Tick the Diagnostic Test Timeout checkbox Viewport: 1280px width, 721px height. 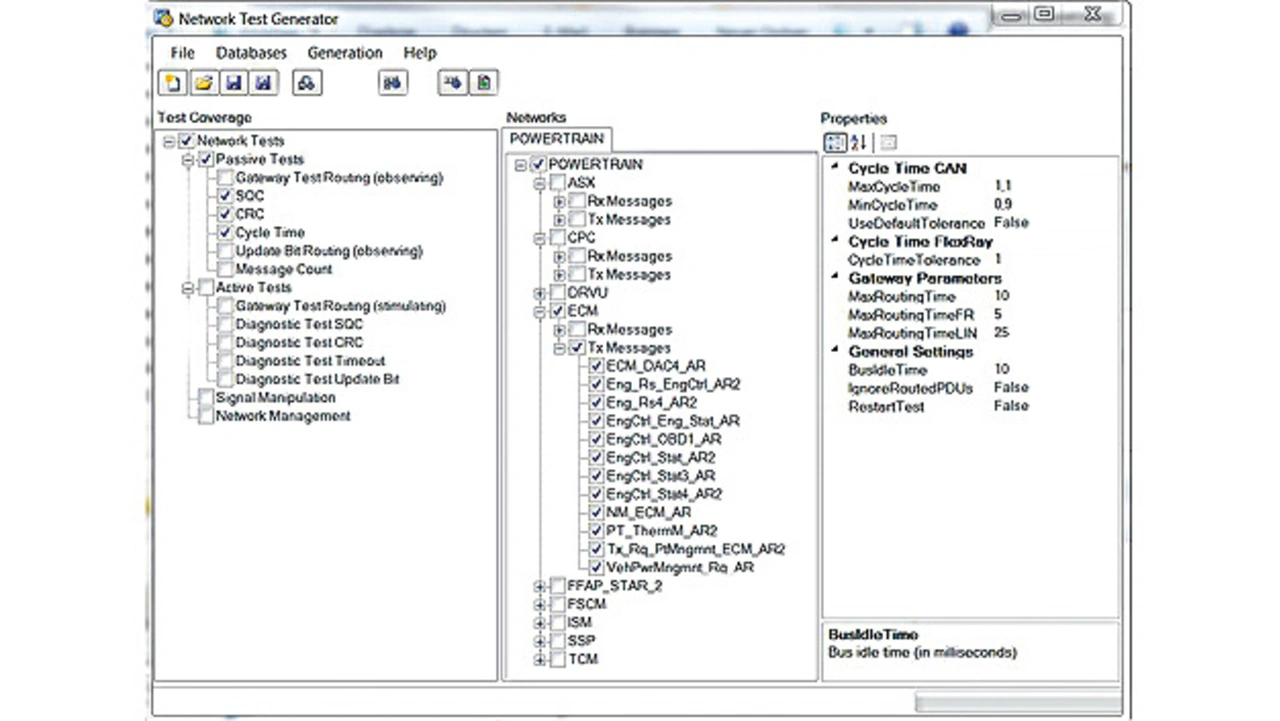click(225, 361)
